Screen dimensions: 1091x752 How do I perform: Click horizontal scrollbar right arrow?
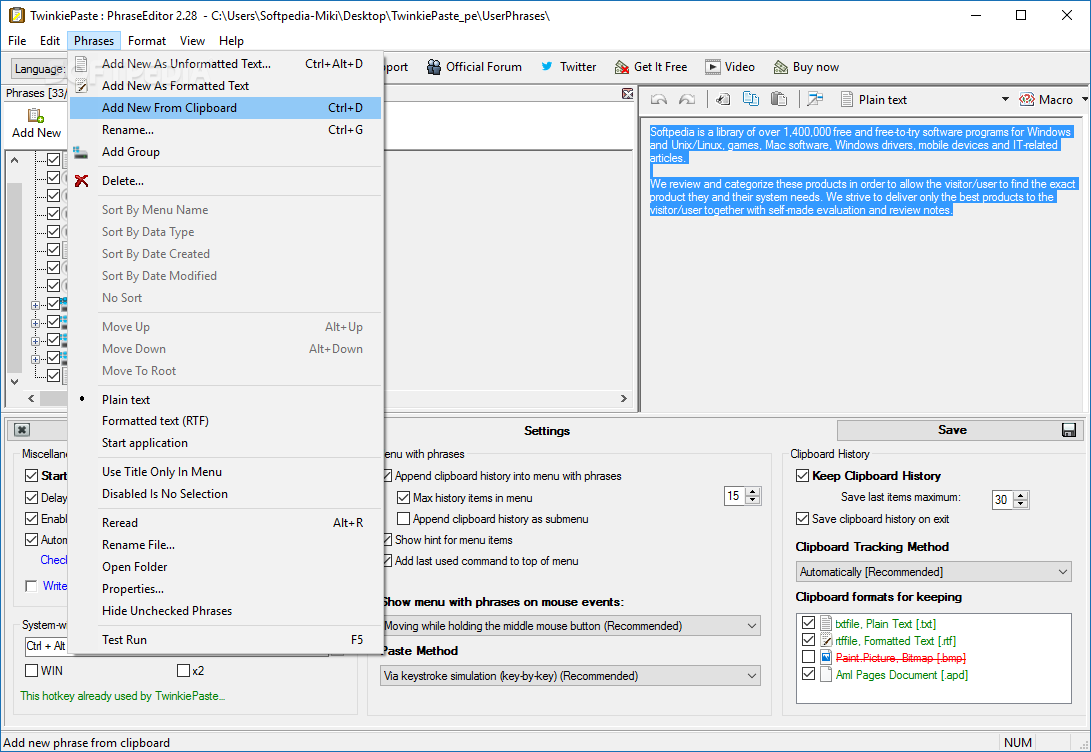tap(623, 399)
